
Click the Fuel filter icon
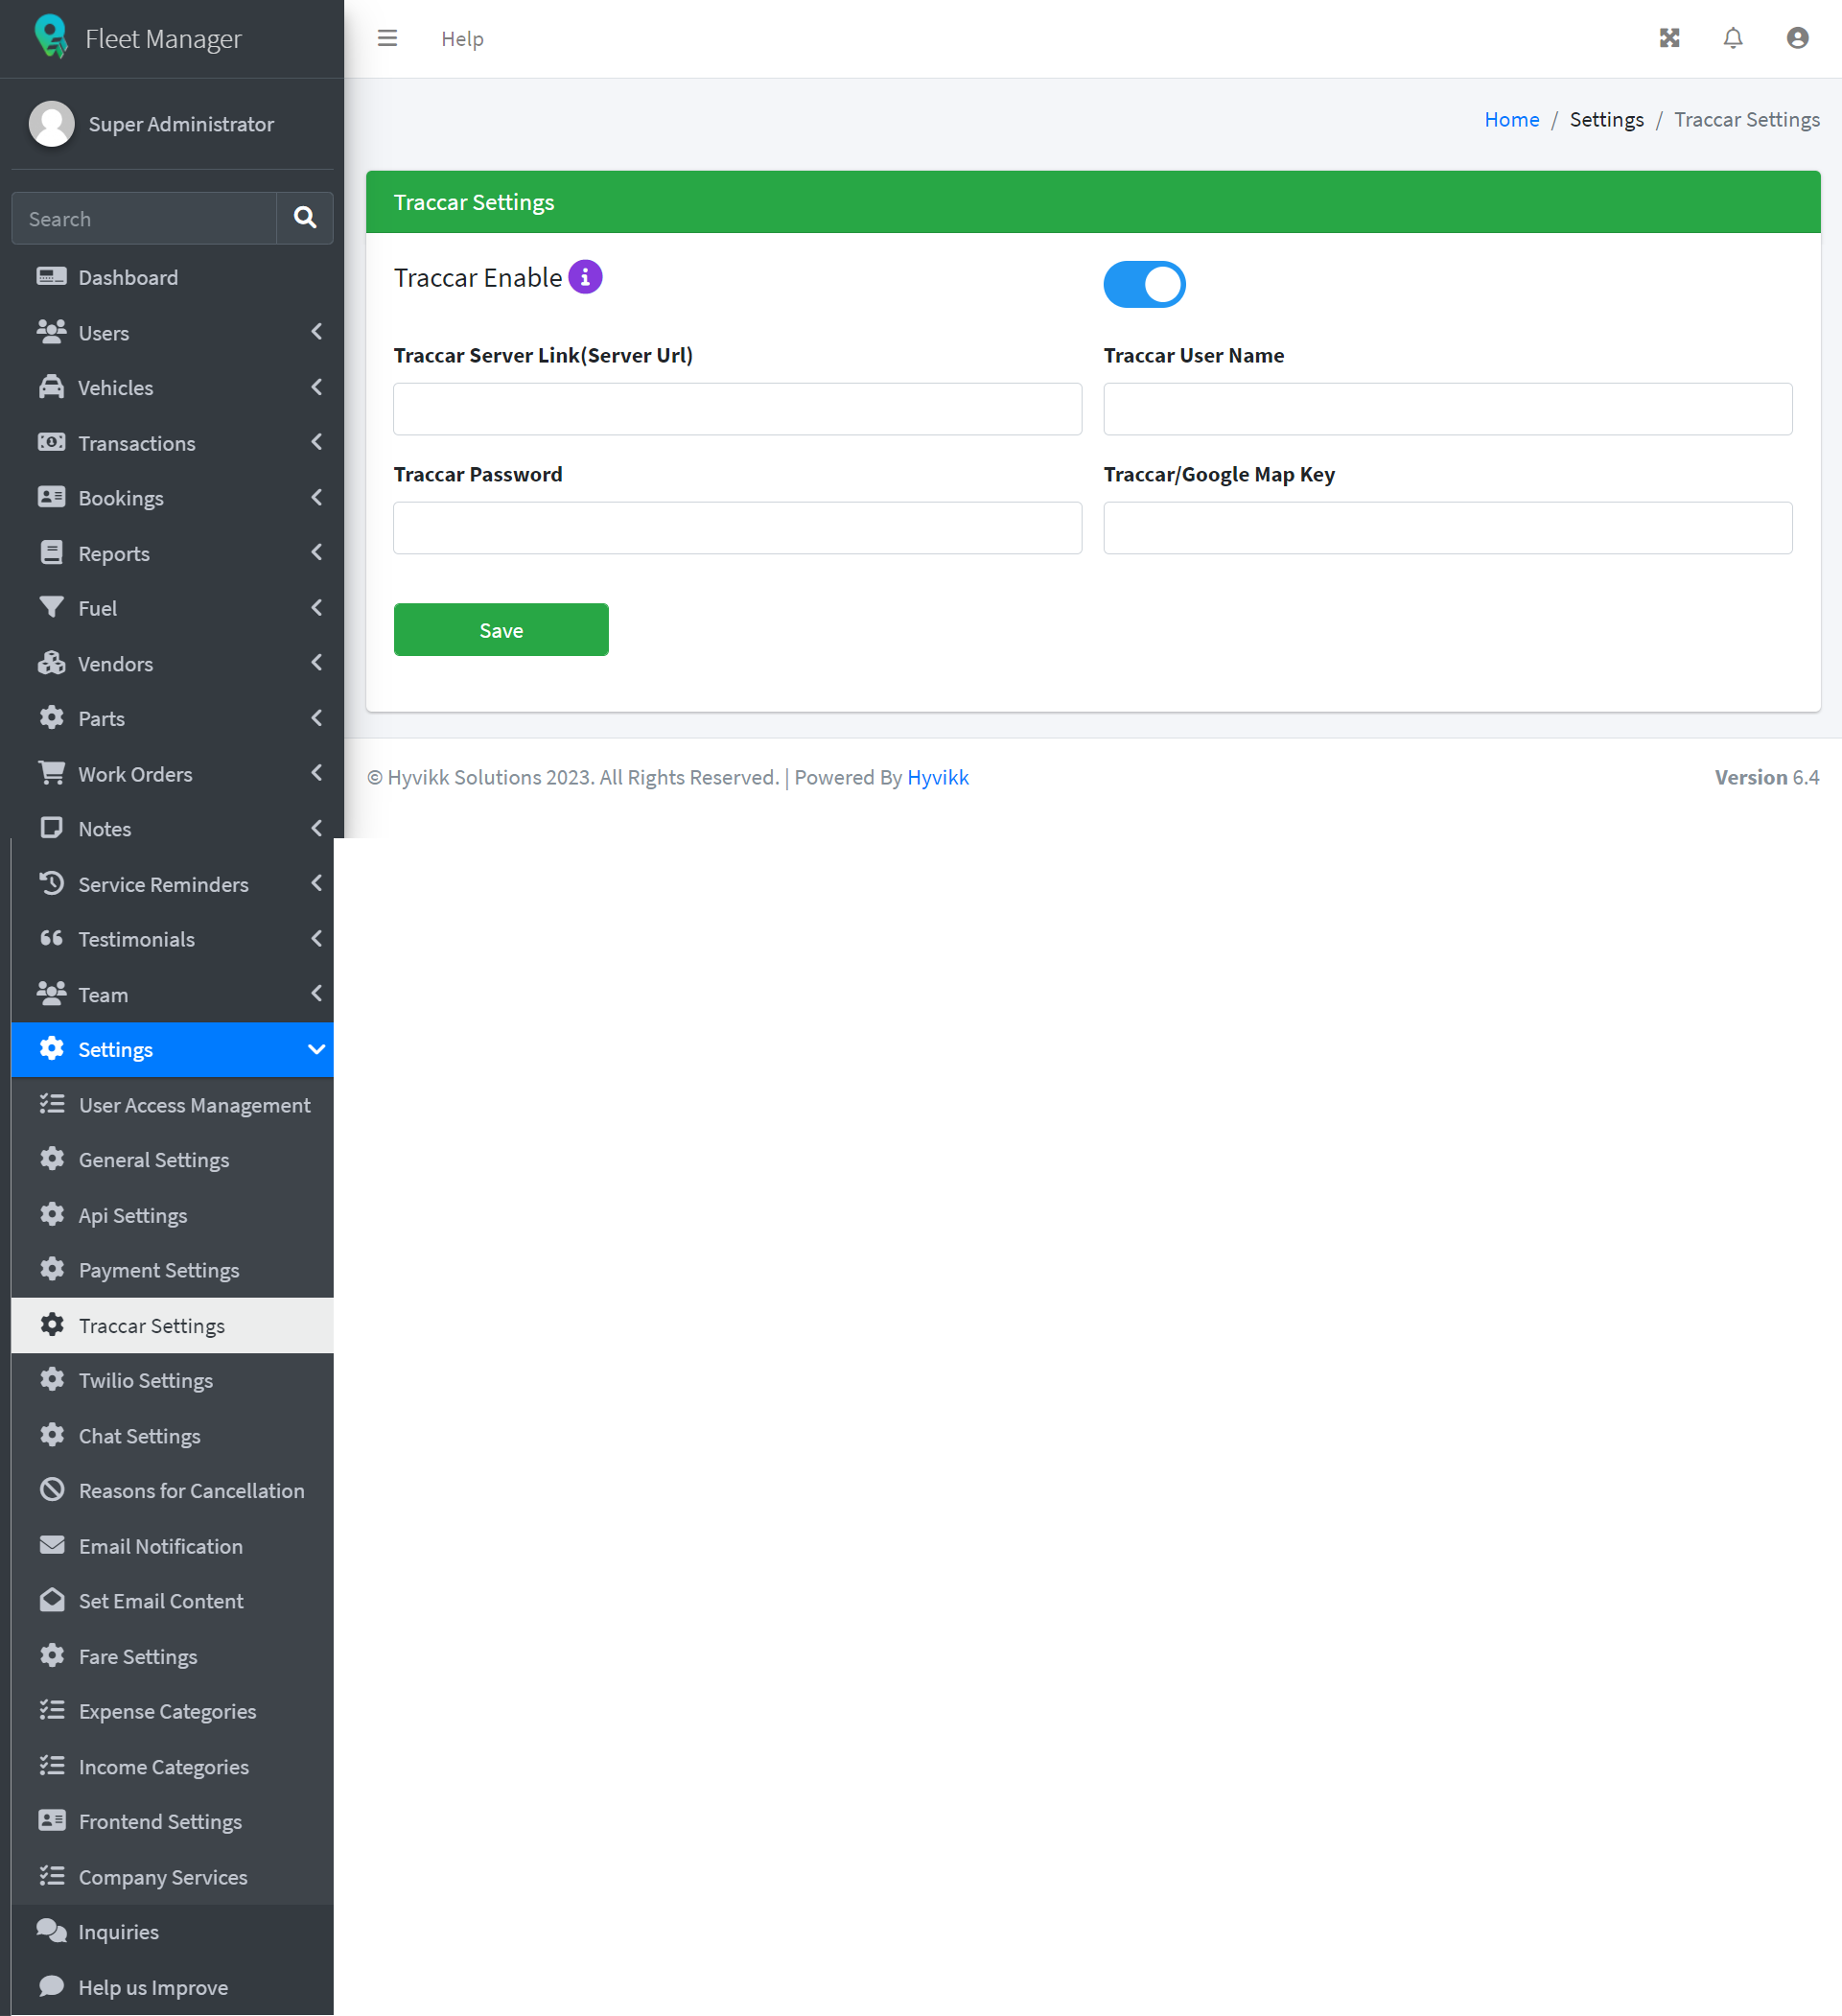pos(52,608)
